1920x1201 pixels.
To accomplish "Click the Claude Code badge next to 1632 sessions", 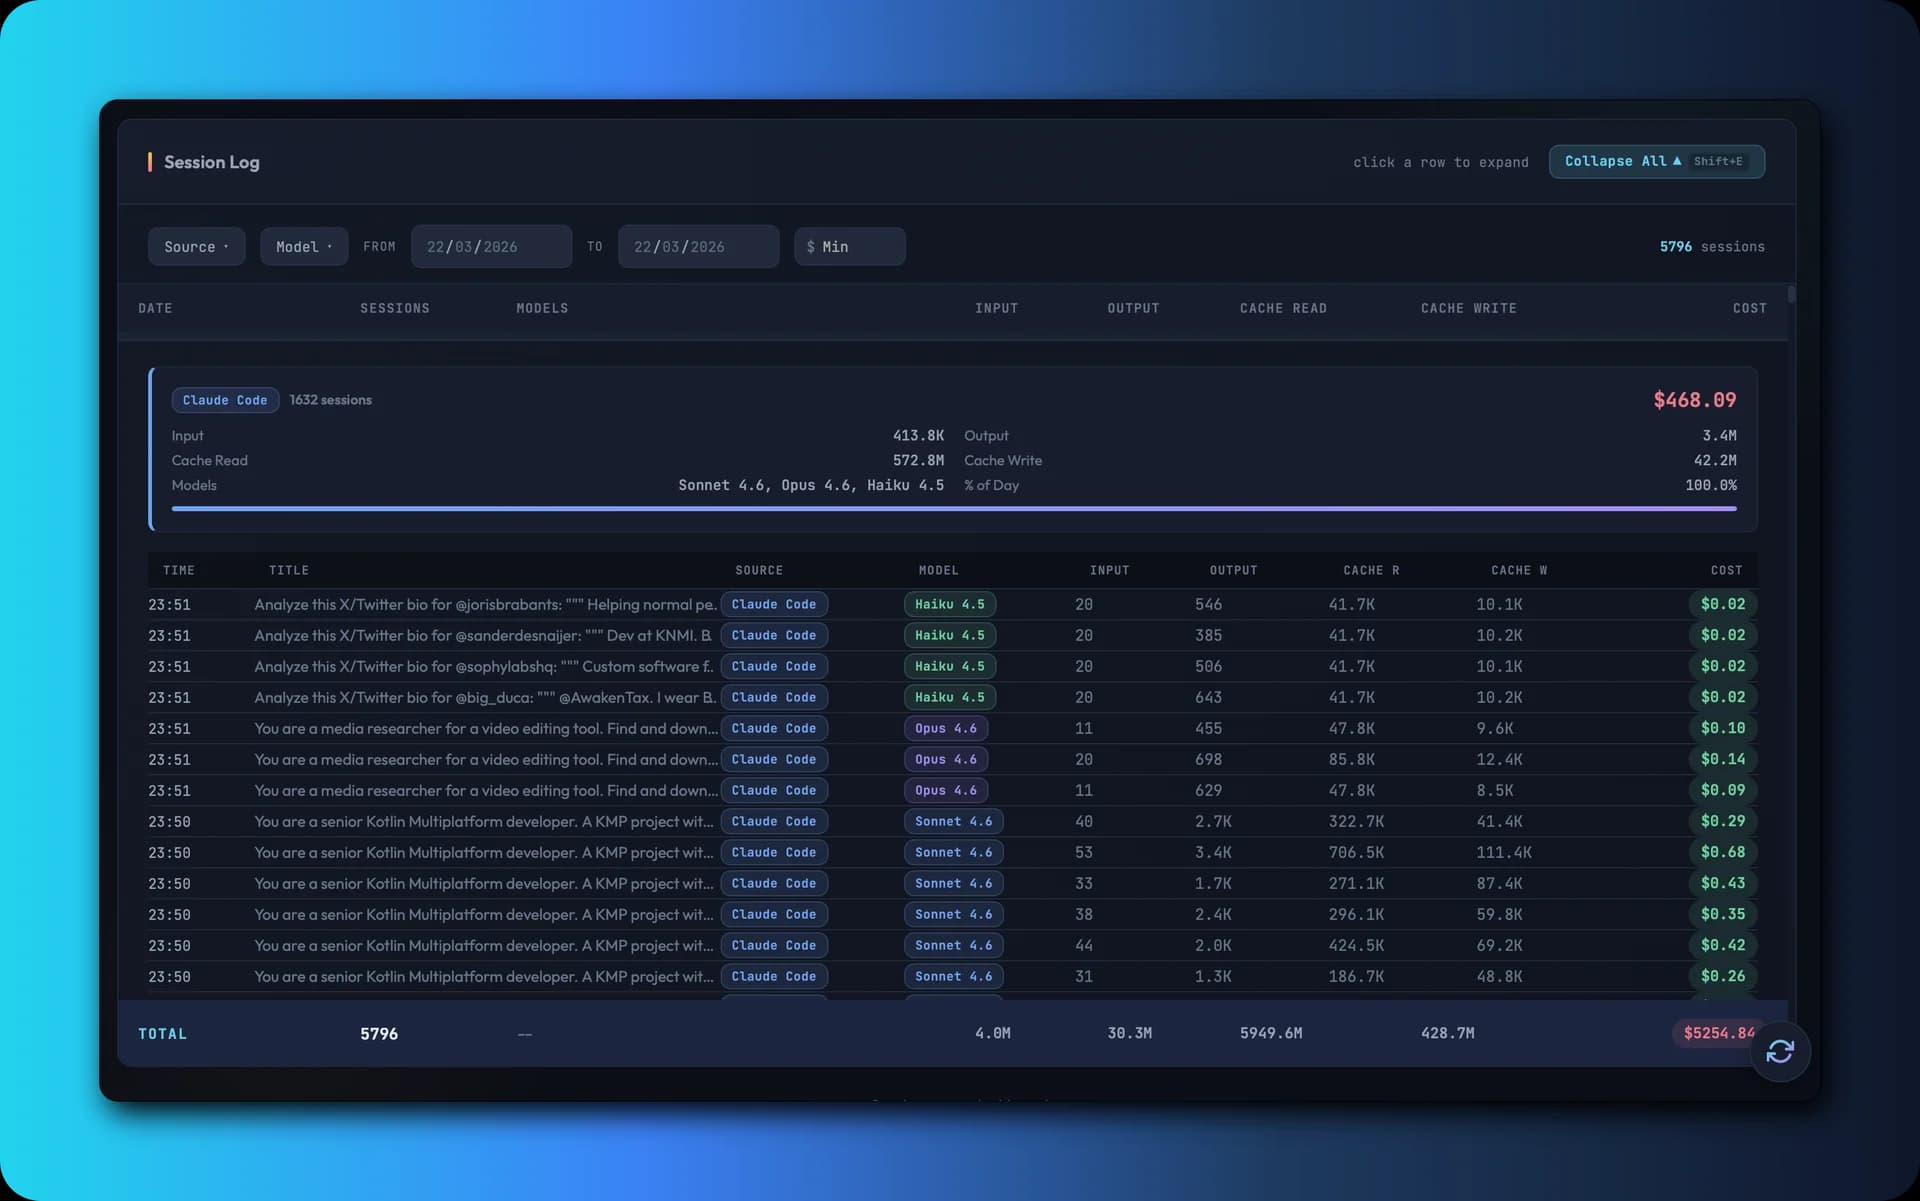I will click(x=225, y=400).
